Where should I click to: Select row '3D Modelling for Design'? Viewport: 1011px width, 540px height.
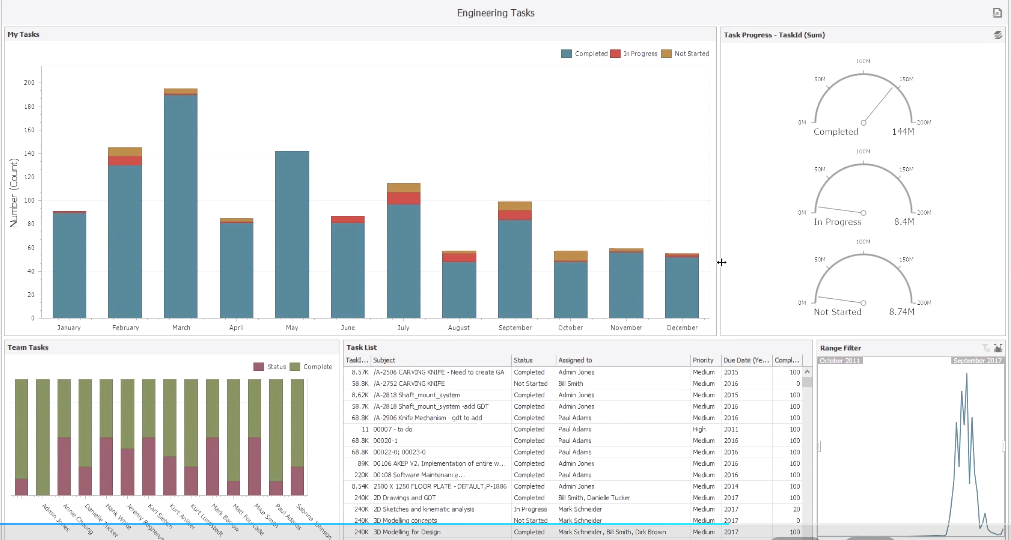(x=573, y=532)
